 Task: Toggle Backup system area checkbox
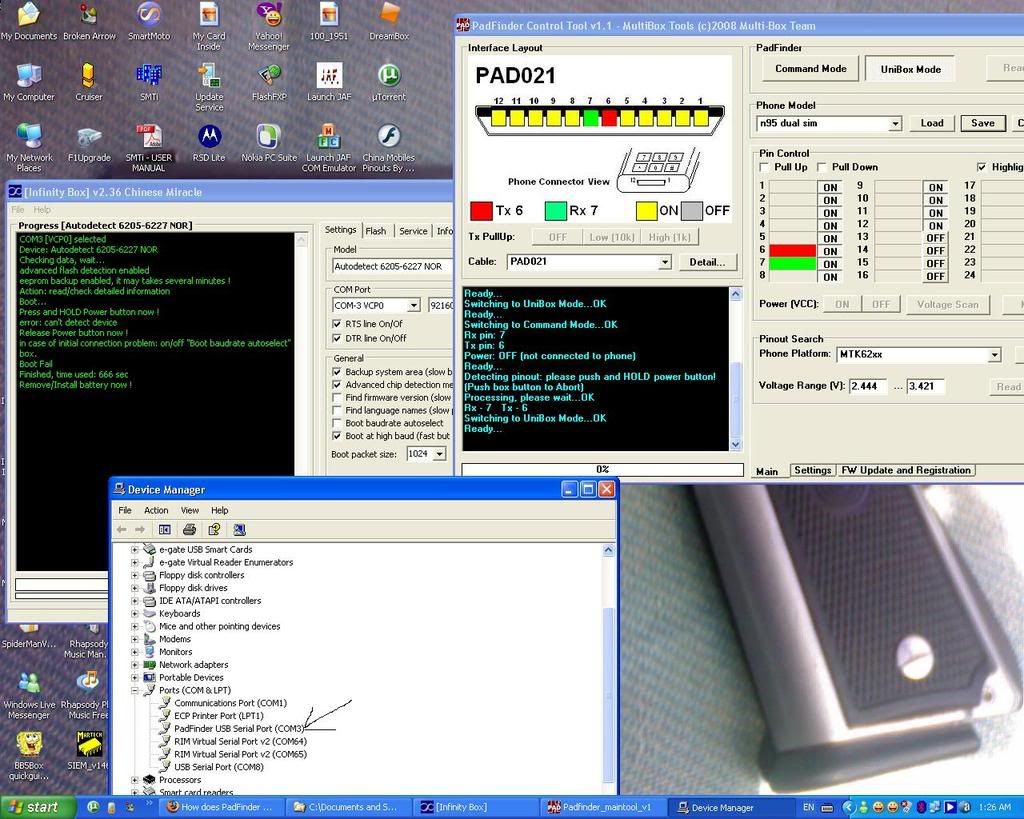coord(337,372)
